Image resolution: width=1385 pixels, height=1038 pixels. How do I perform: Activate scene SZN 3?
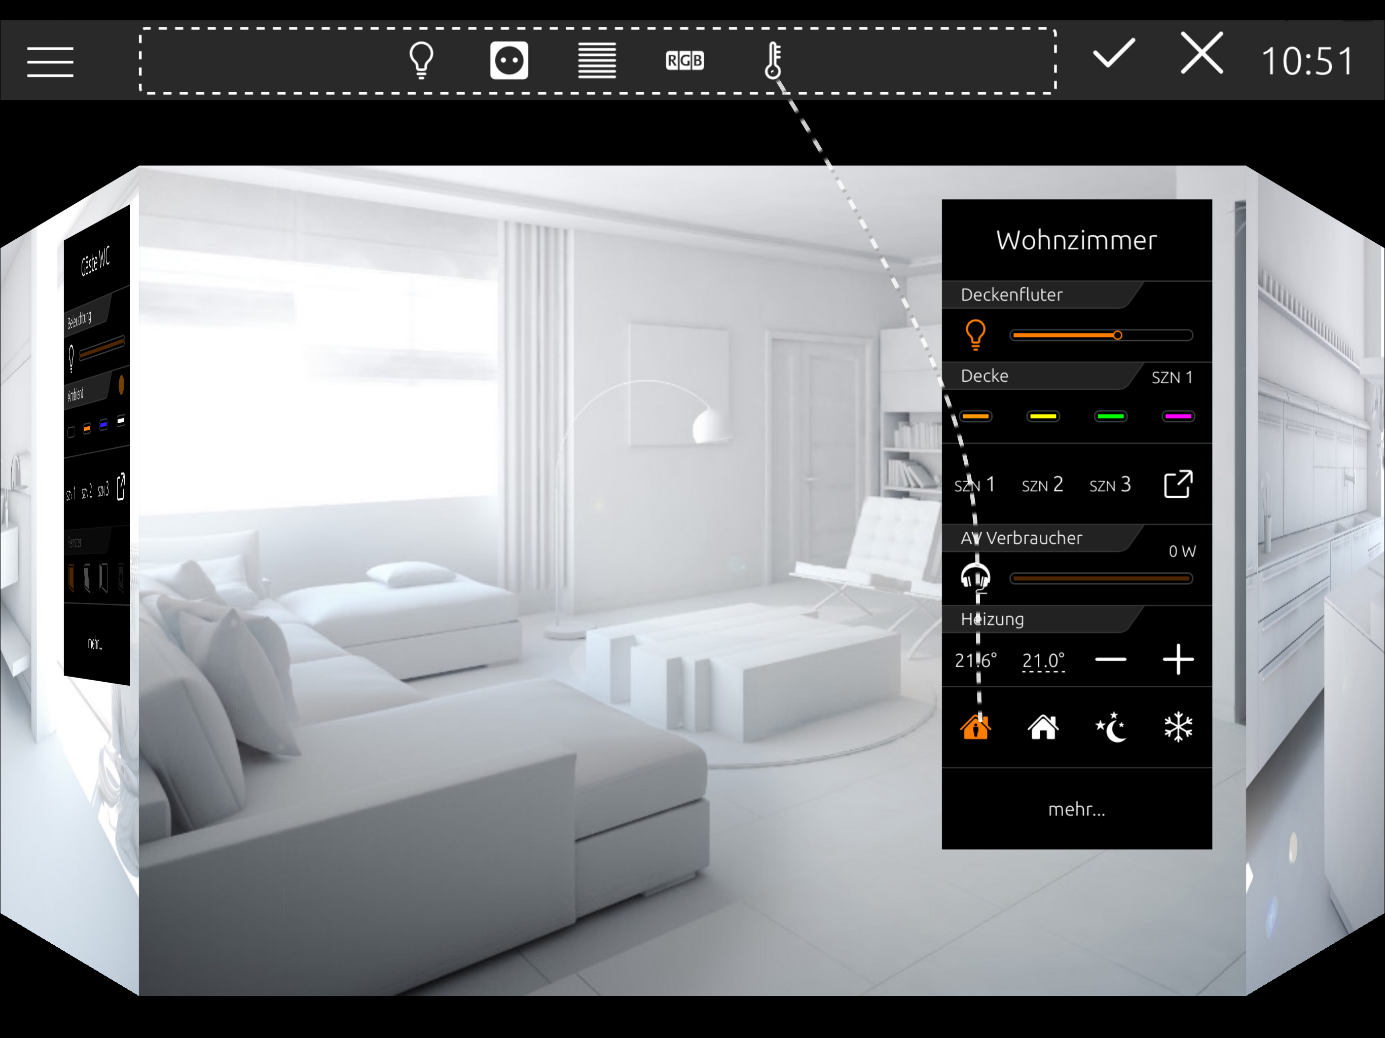point(1111,485)
